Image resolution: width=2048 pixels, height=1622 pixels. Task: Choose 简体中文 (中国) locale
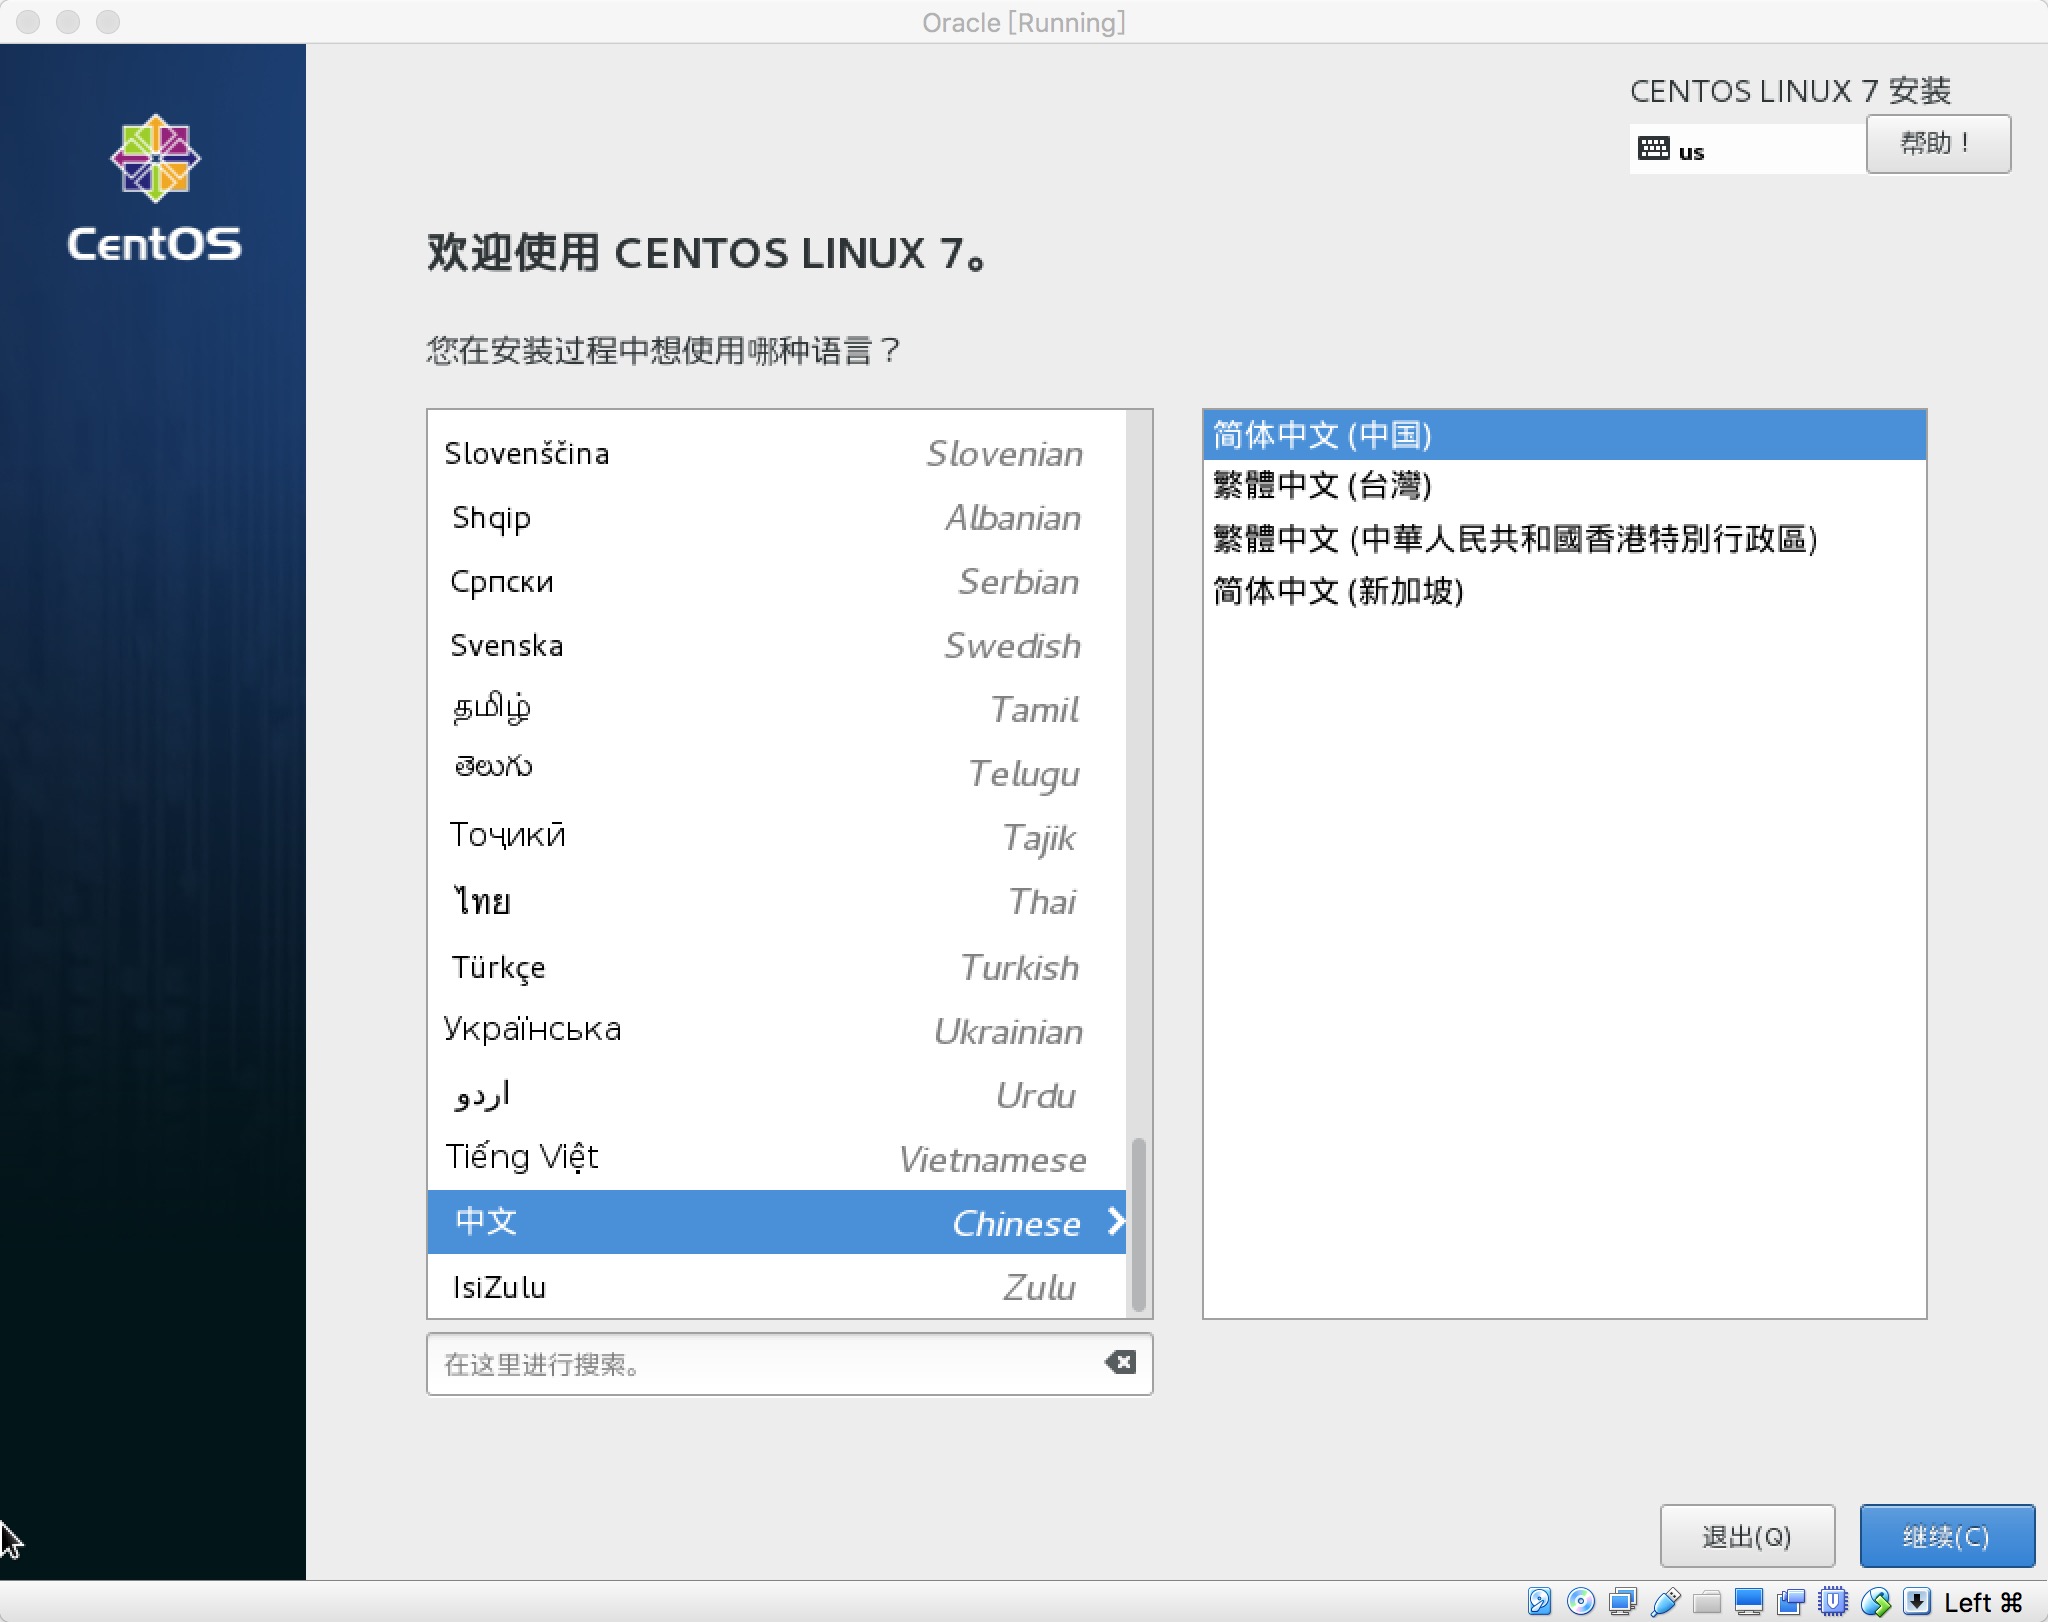pyautogui.click(x=1564, y=435)
